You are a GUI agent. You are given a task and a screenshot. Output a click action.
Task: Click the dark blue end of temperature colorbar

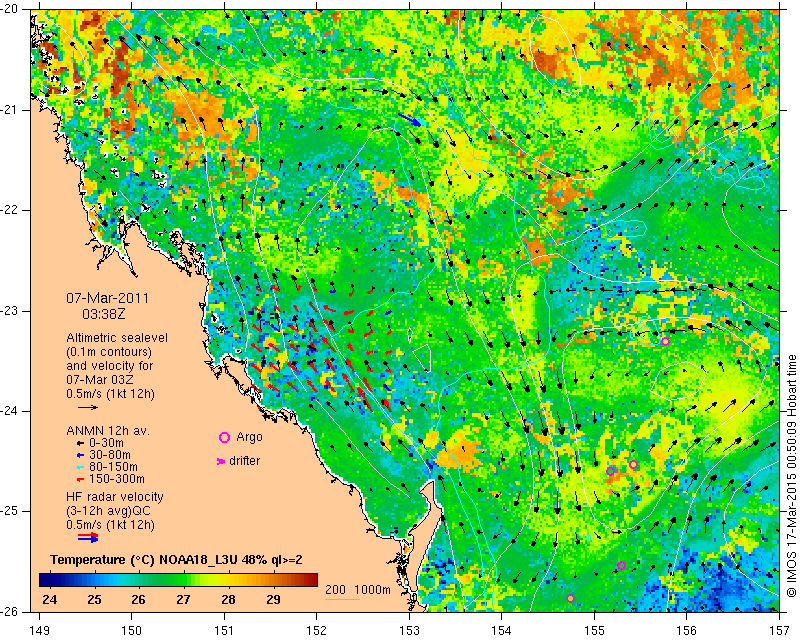(x=45, y=580)
